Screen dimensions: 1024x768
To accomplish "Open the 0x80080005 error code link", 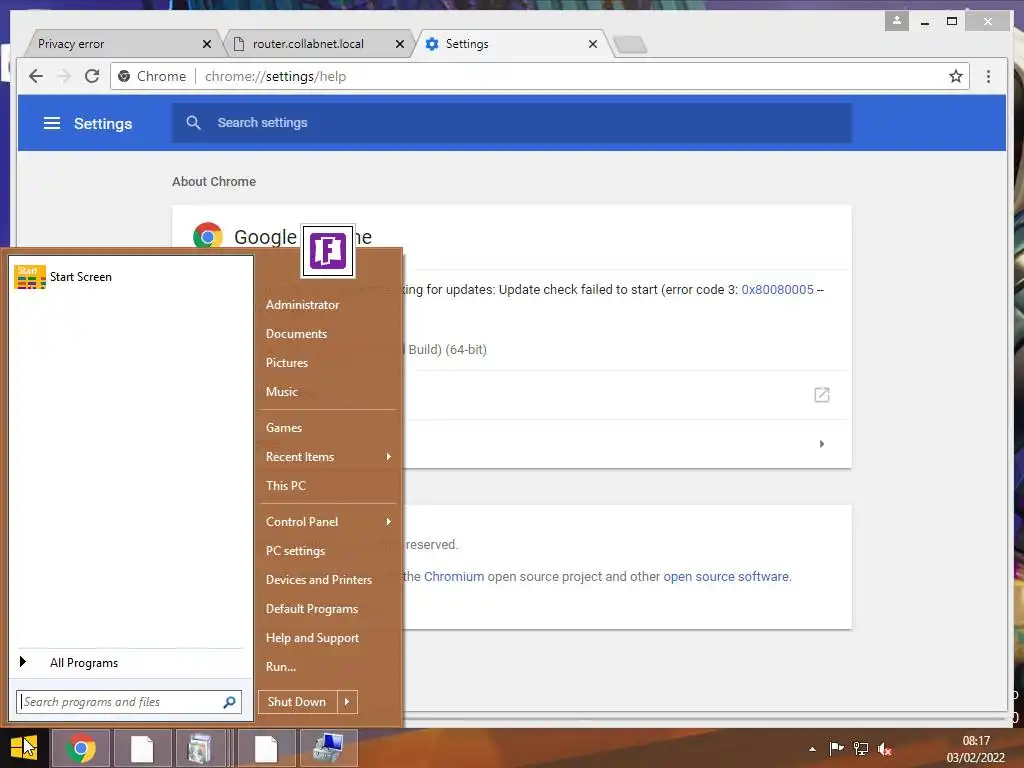I will (x=777, y=289).
